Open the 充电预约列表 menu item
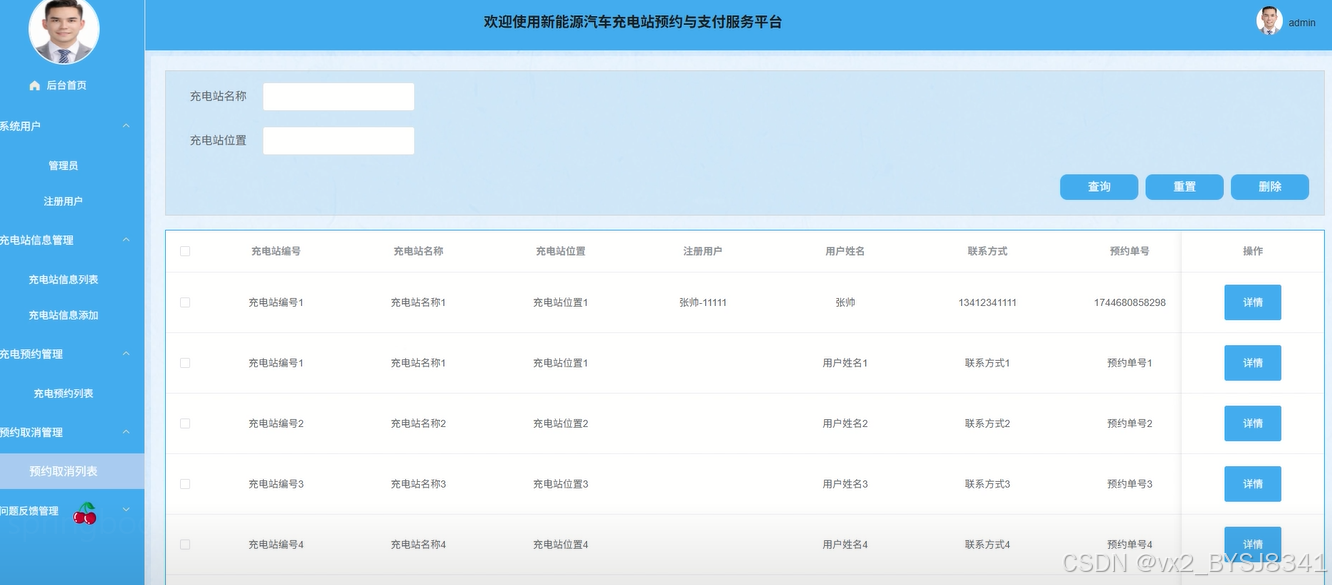 tap(63, 394)
